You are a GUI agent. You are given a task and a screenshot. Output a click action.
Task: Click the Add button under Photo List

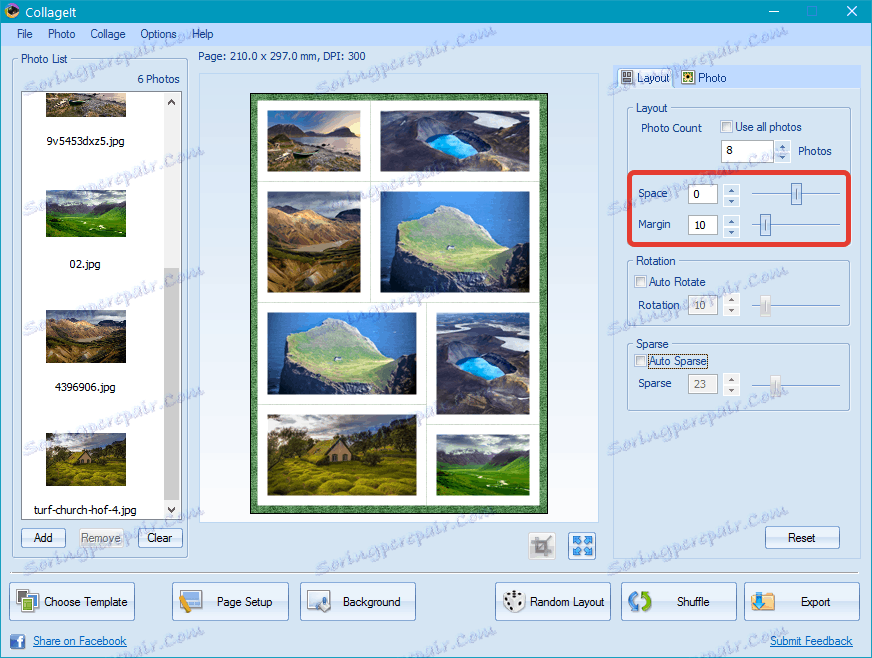[43, 538]
